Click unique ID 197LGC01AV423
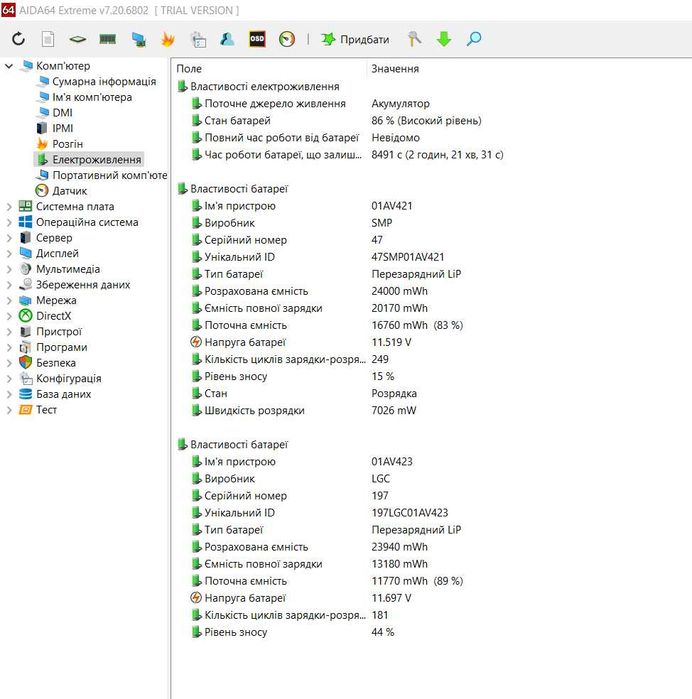Image resolution: width=692 pixels, height=699 pixels. tap(410, 513)
